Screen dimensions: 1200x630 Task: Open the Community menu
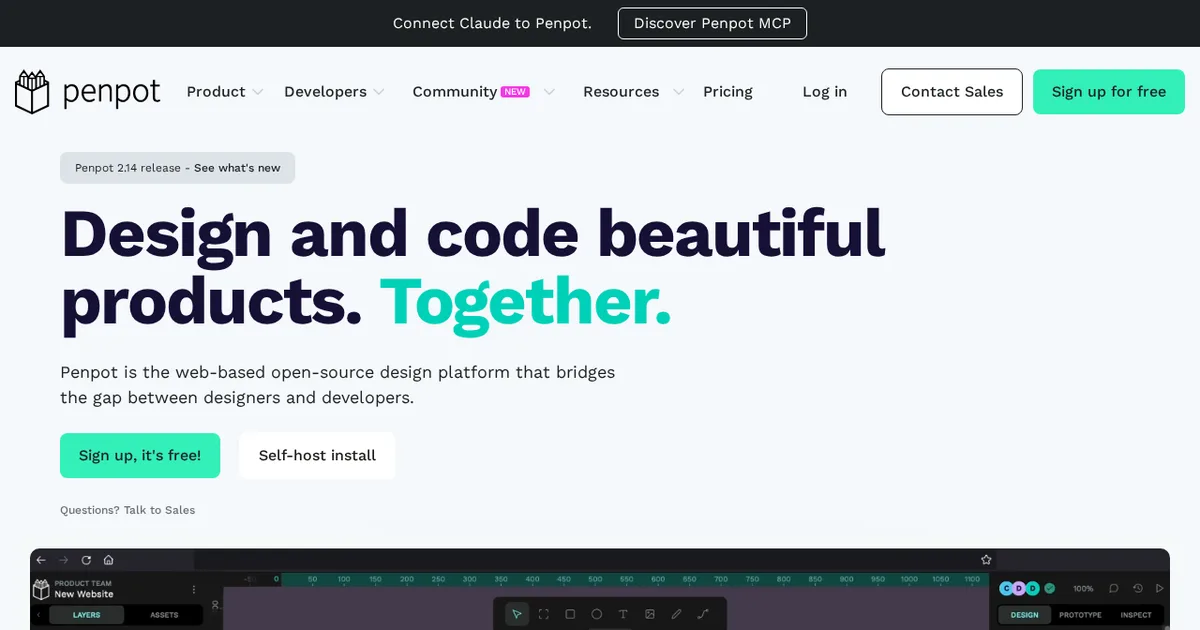[x=455, y=92]
